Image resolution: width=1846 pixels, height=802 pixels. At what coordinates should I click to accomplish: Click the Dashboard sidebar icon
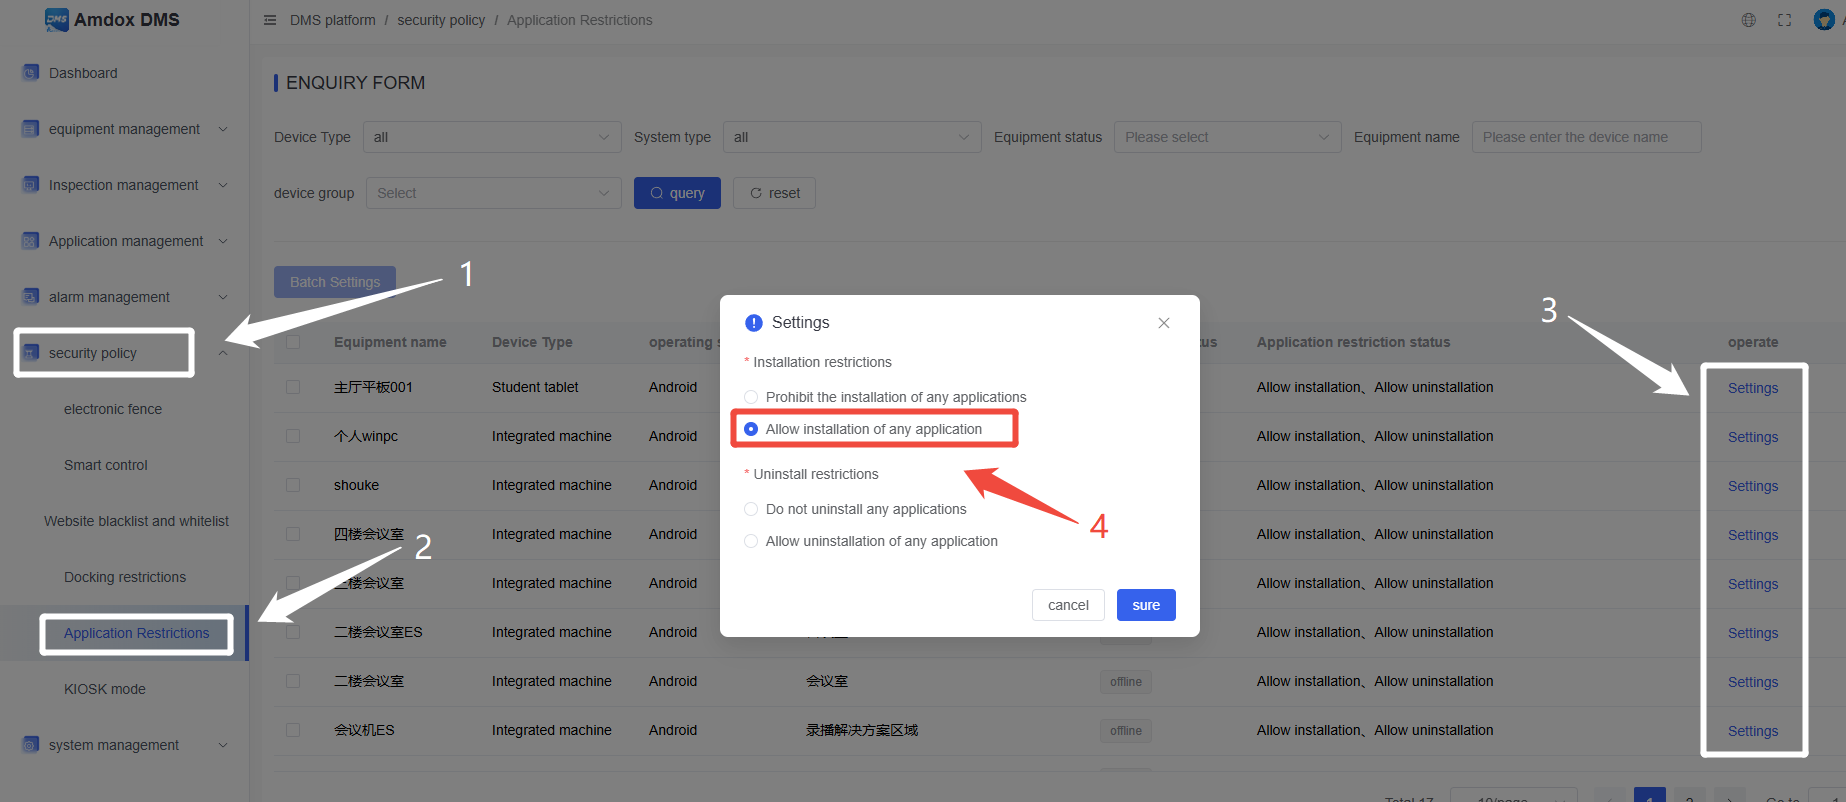pyautogui.click(x=31, y=73)
